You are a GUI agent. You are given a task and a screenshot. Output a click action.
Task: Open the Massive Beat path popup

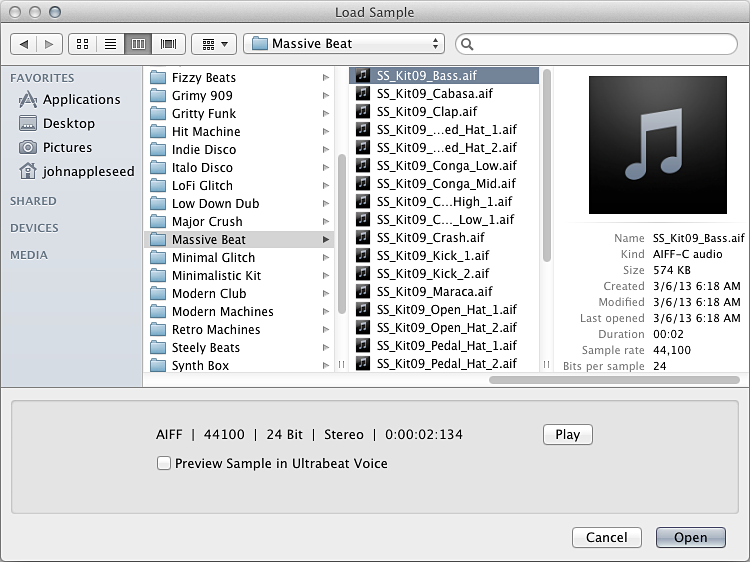[344, 44]
